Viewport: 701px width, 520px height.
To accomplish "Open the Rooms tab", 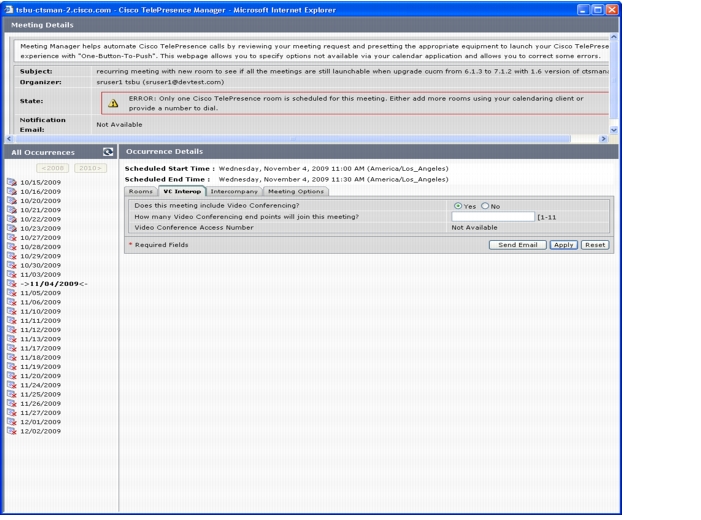I will [141, 191].
